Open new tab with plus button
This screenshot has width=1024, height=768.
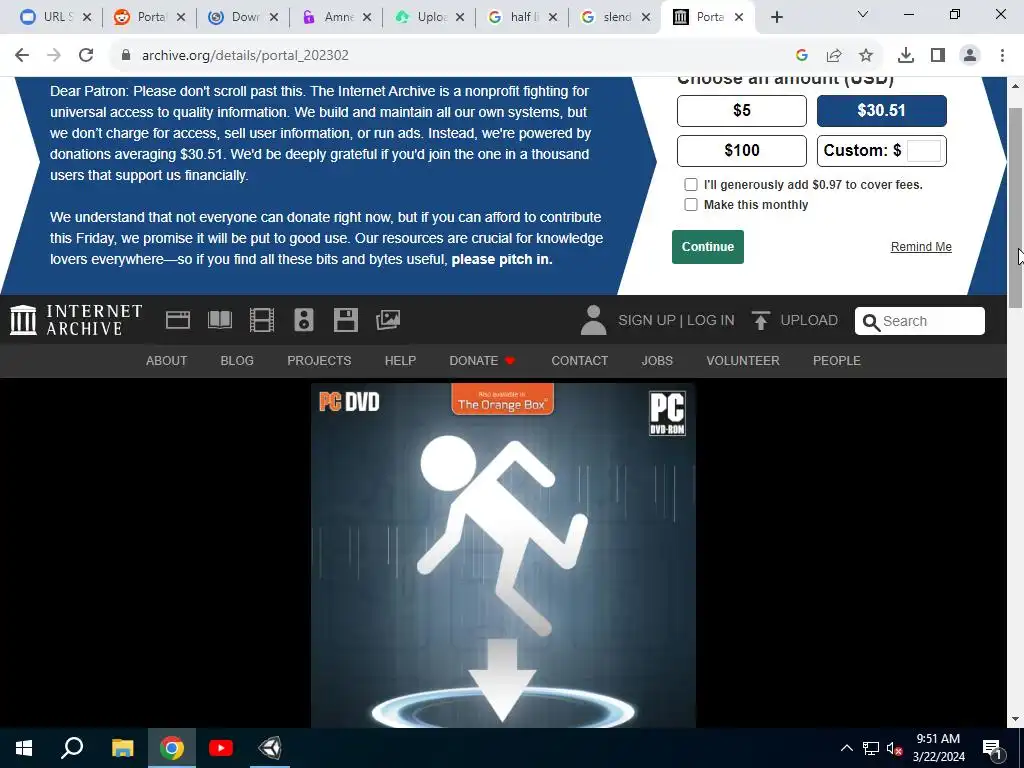tap(776, 17)
